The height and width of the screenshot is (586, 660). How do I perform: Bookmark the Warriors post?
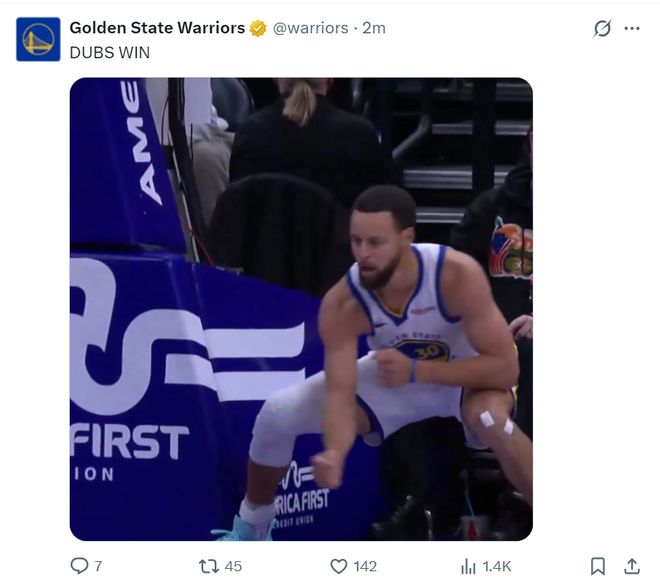click(598, 566)
